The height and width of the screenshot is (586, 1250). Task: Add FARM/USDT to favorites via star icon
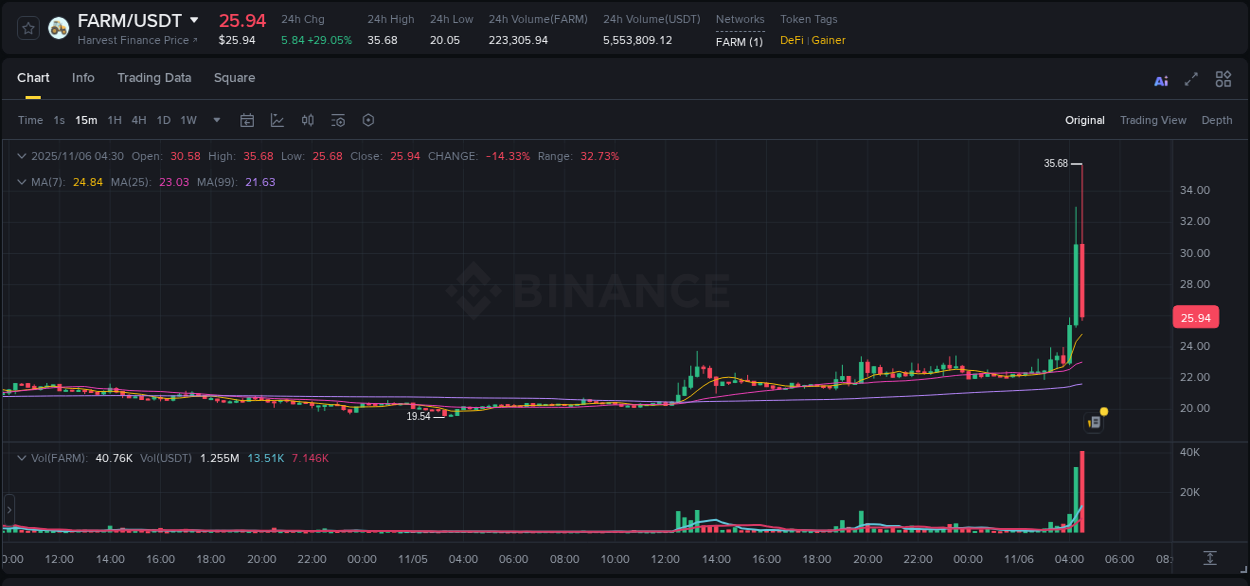(28, 28)
